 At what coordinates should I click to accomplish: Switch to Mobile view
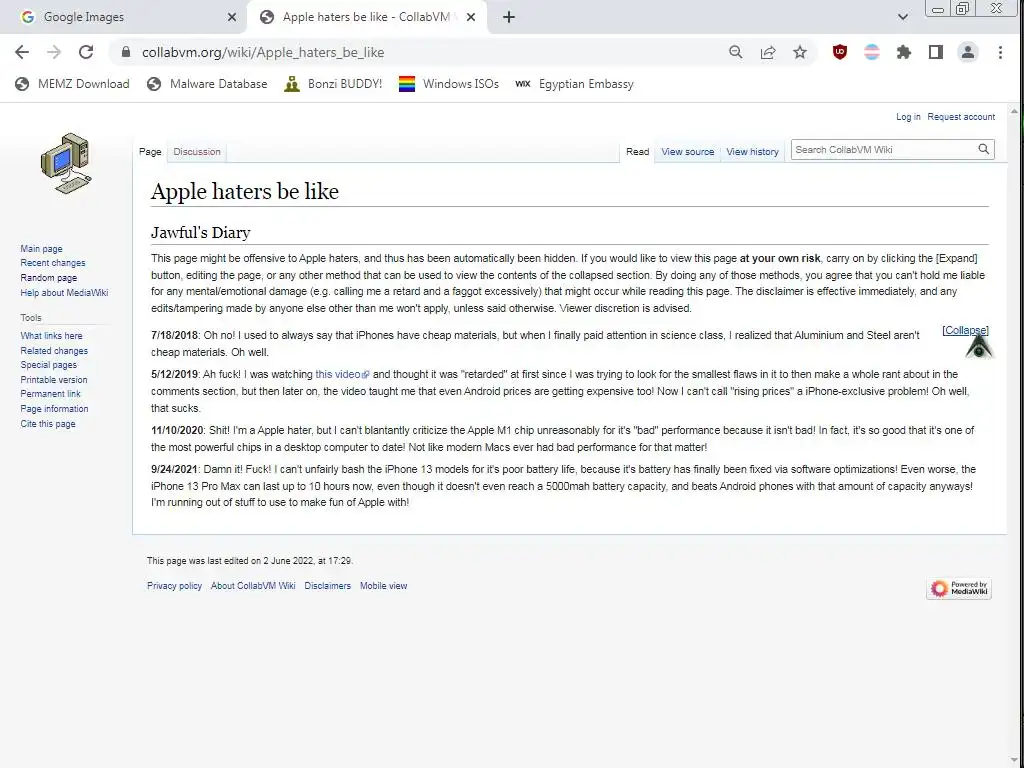pyautogui.click(x=383, y=586)
